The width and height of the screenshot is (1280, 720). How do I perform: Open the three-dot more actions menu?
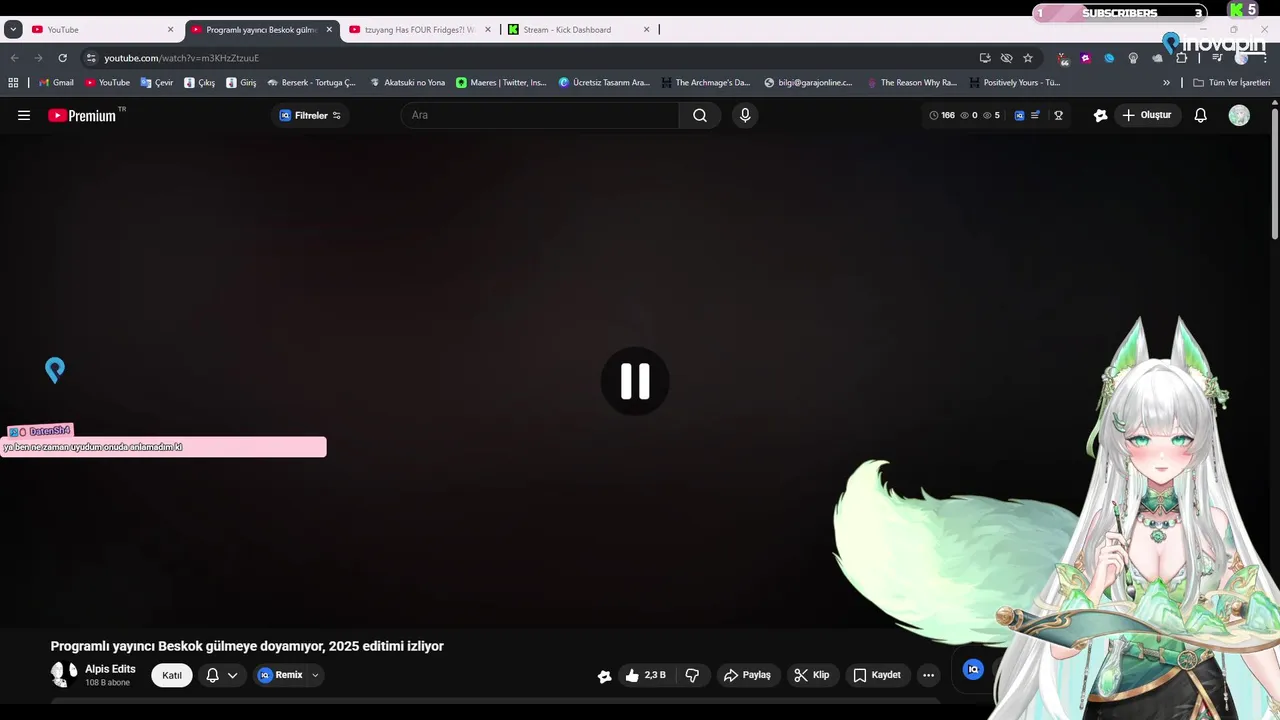tap(928, 675)
